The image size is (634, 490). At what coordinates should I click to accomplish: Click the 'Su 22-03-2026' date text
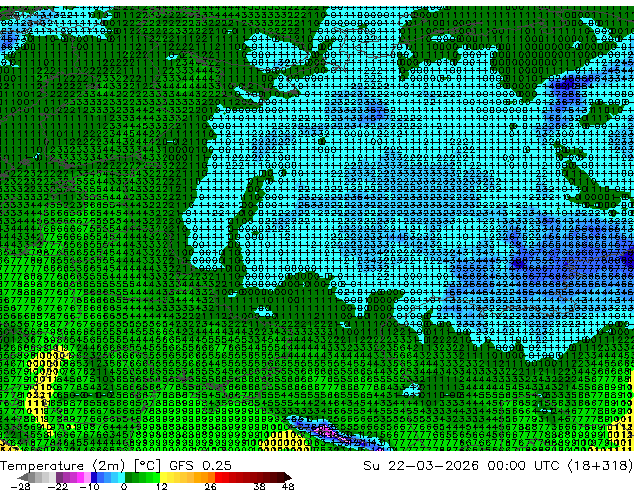421,466
